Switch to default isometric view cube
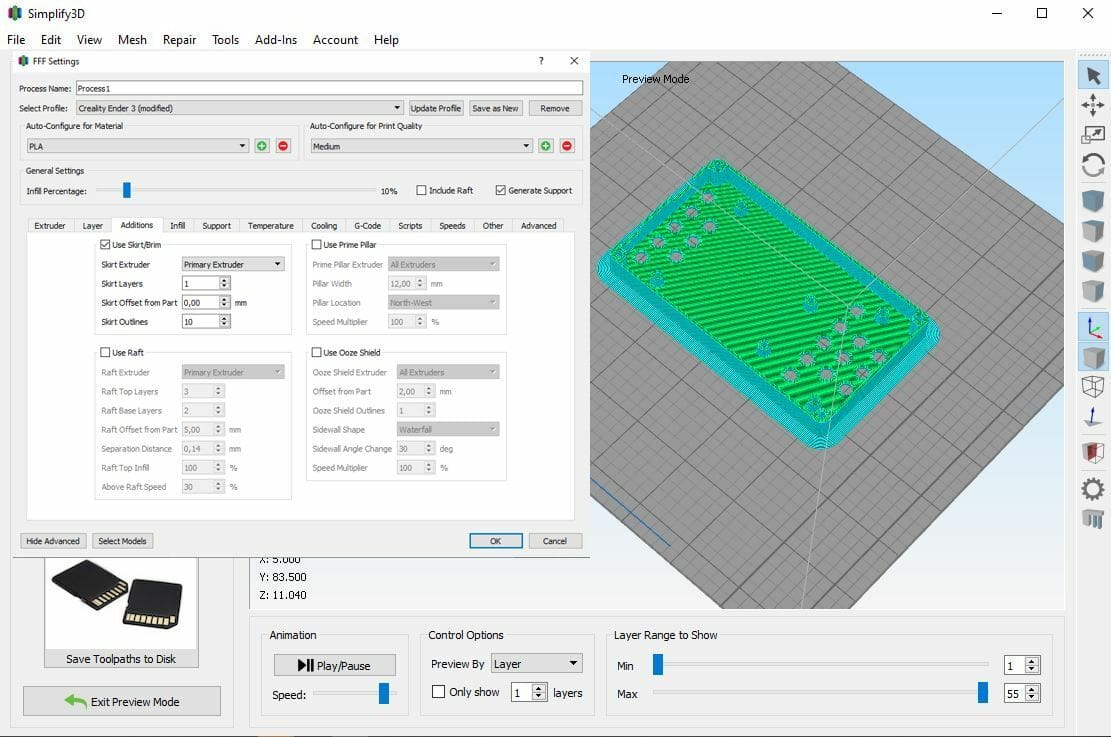This screenshot has width=1111, height=737. (x=1093, y=200)
